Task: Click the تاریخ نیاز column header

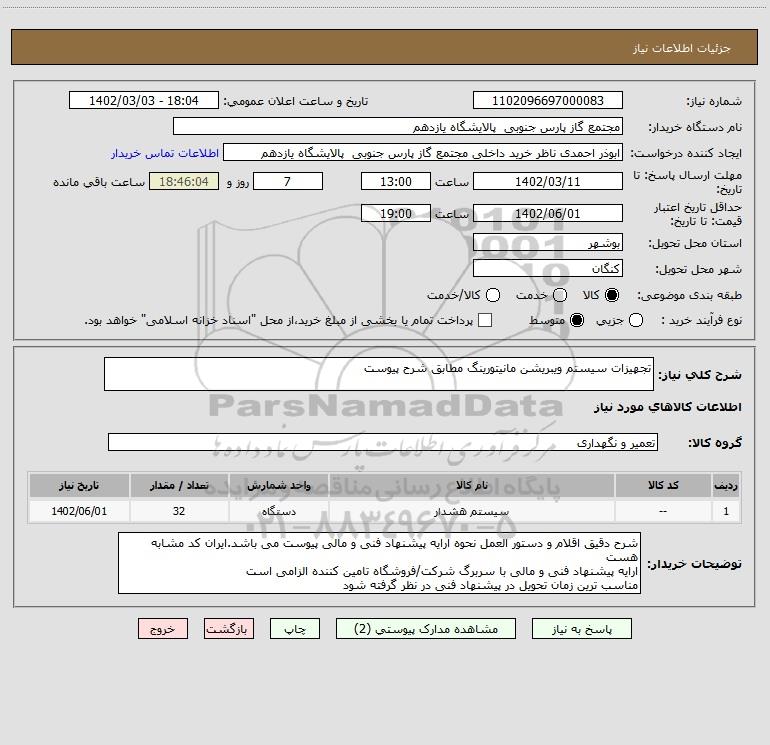Action: pos(79,485)
